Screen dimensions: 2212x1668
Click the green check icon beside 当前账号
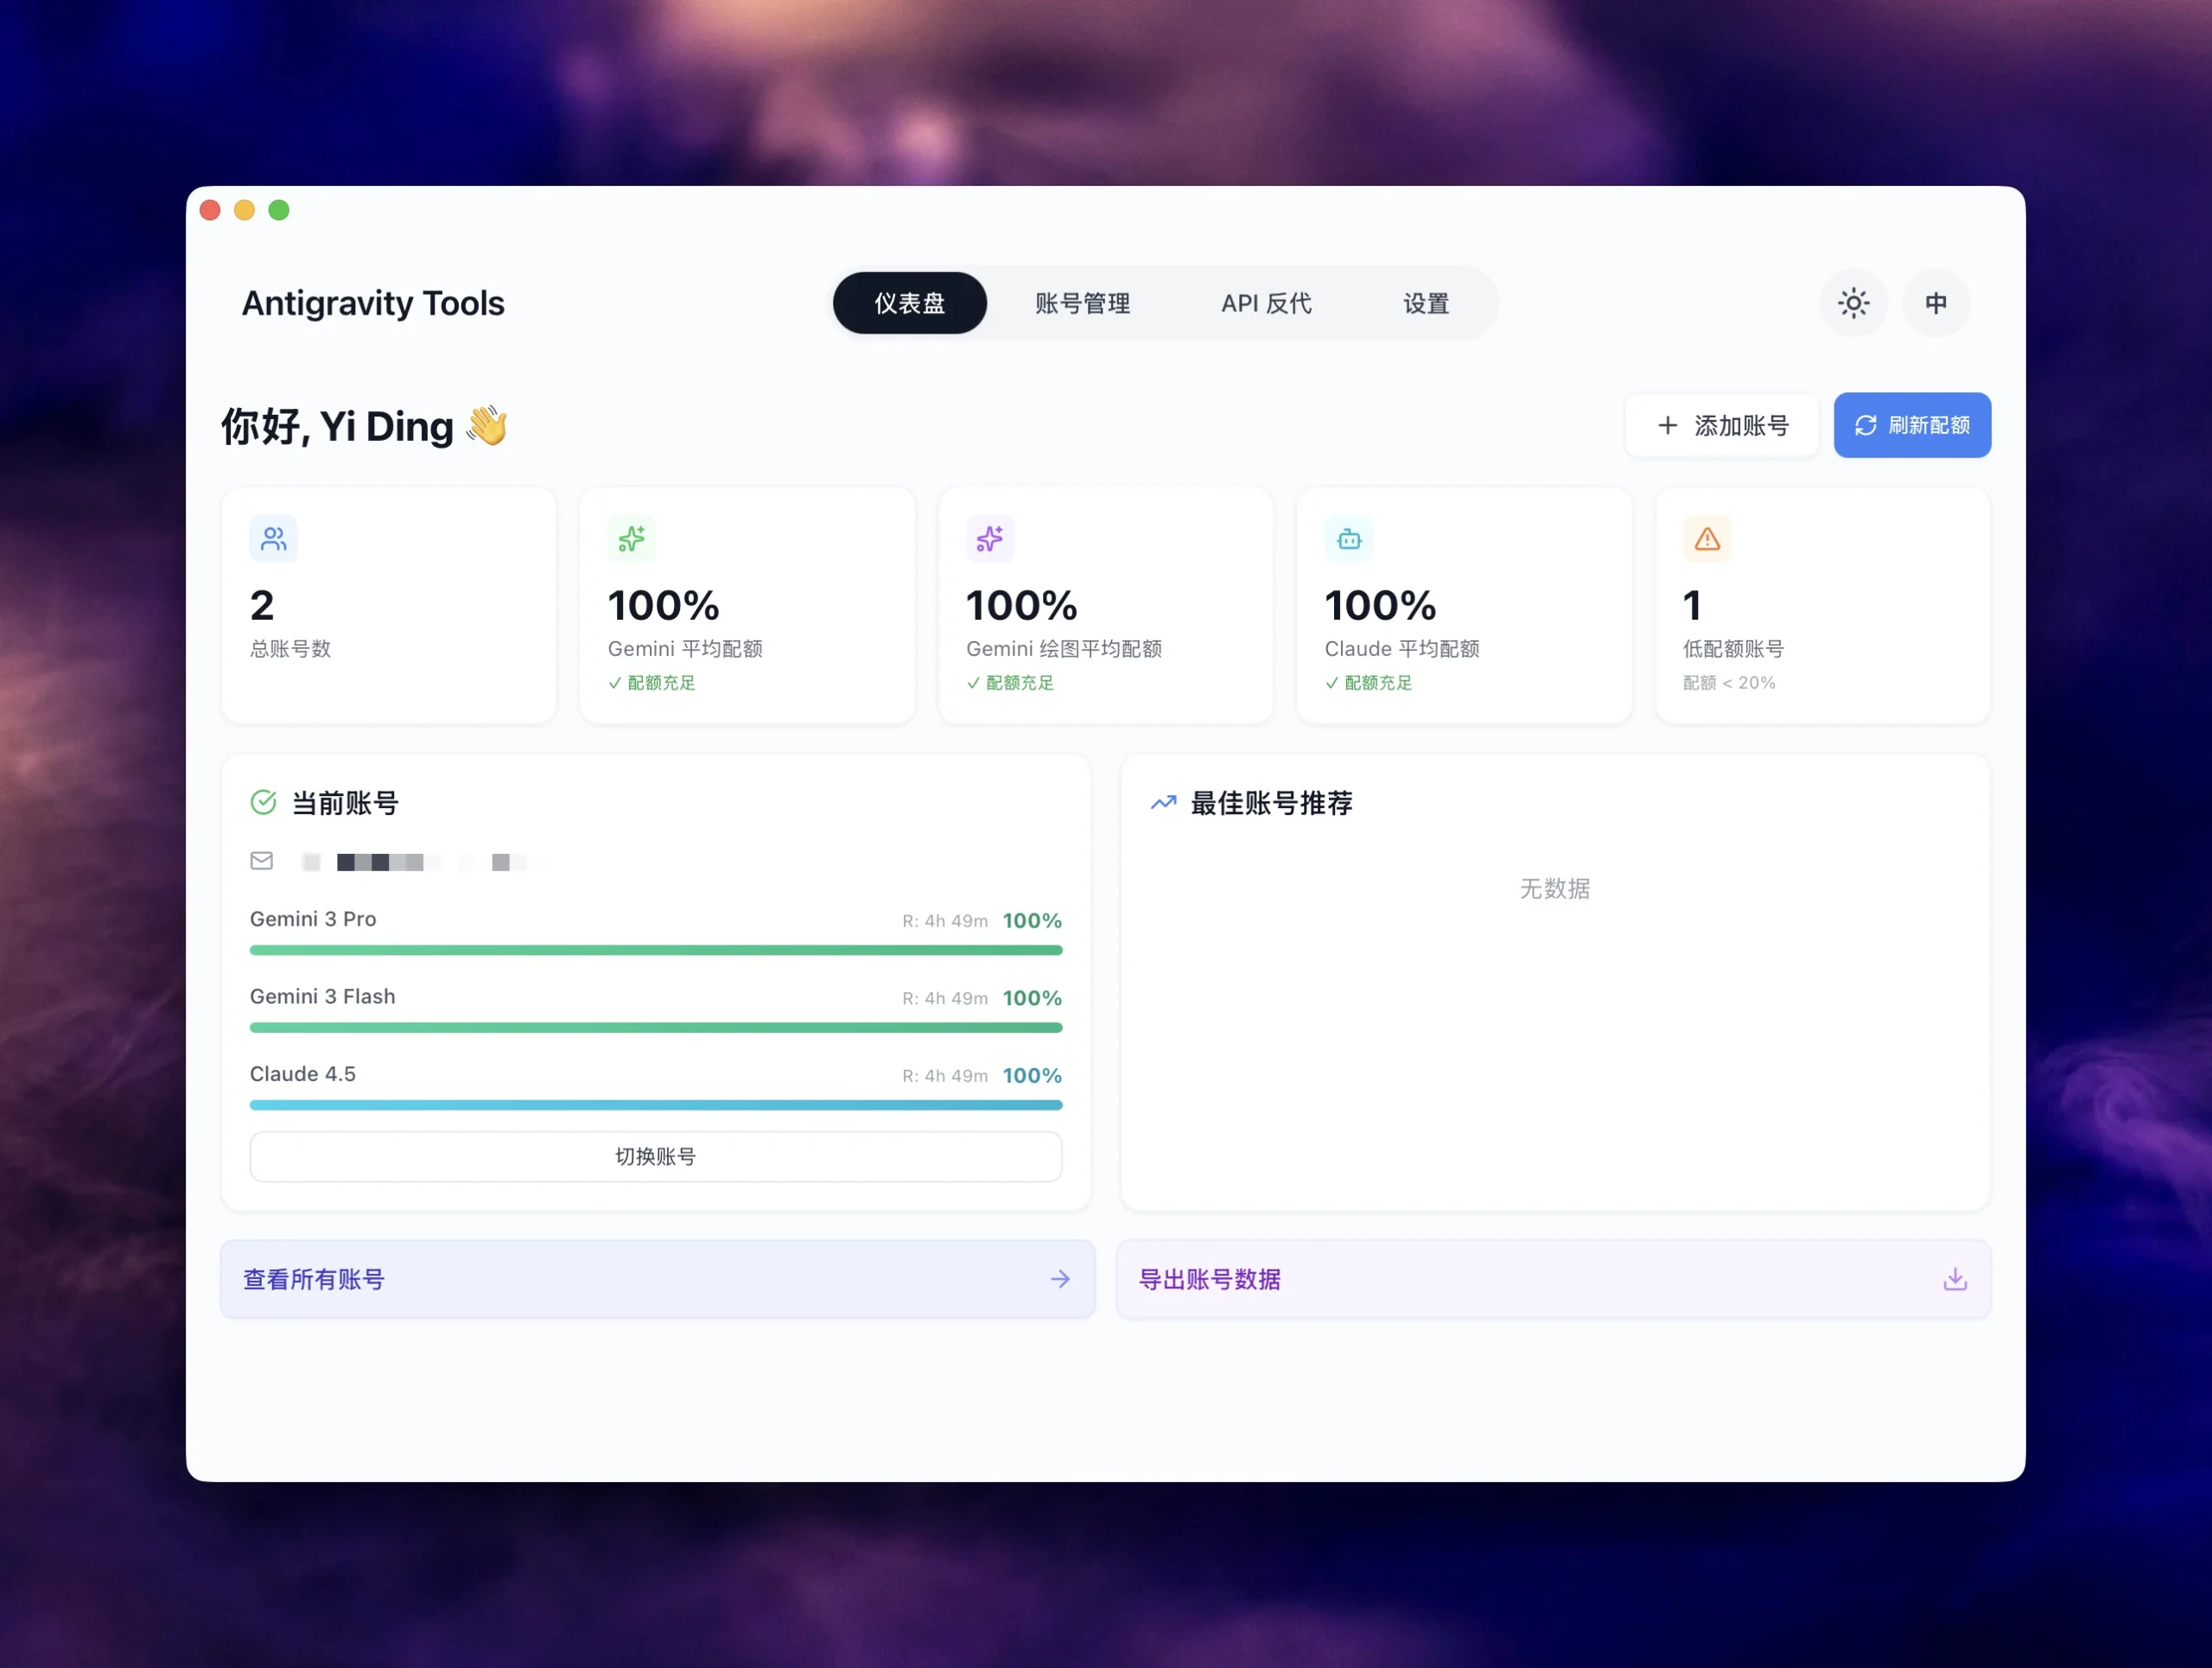click(263, 802)
